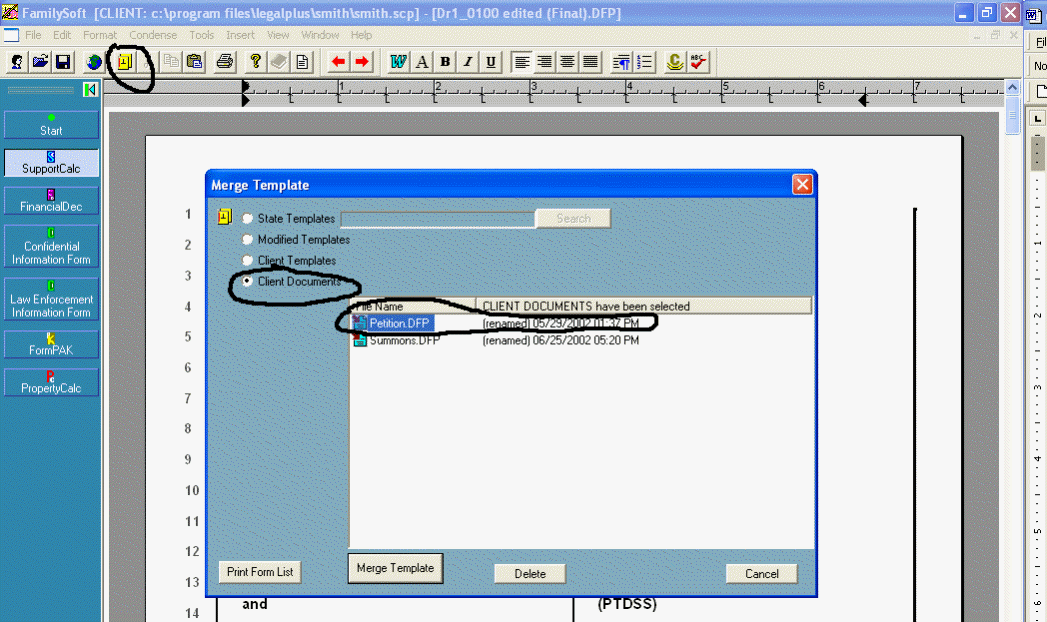Viewport: 1047px width, 622px height.
Task: Open the FinancialDec sidebar button
Action: pyautogui.click(x=51, y=199)
